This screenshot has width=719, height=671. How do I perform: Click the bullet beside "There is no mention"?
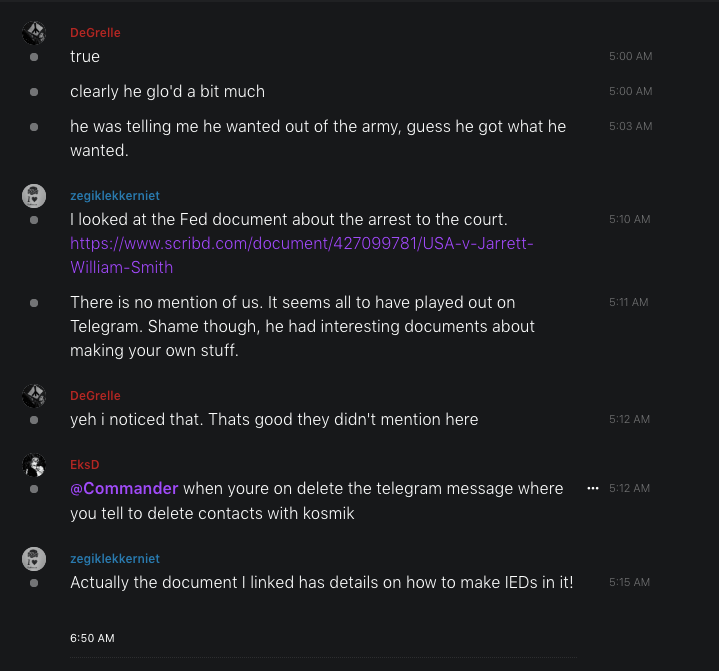coord(34,302)
